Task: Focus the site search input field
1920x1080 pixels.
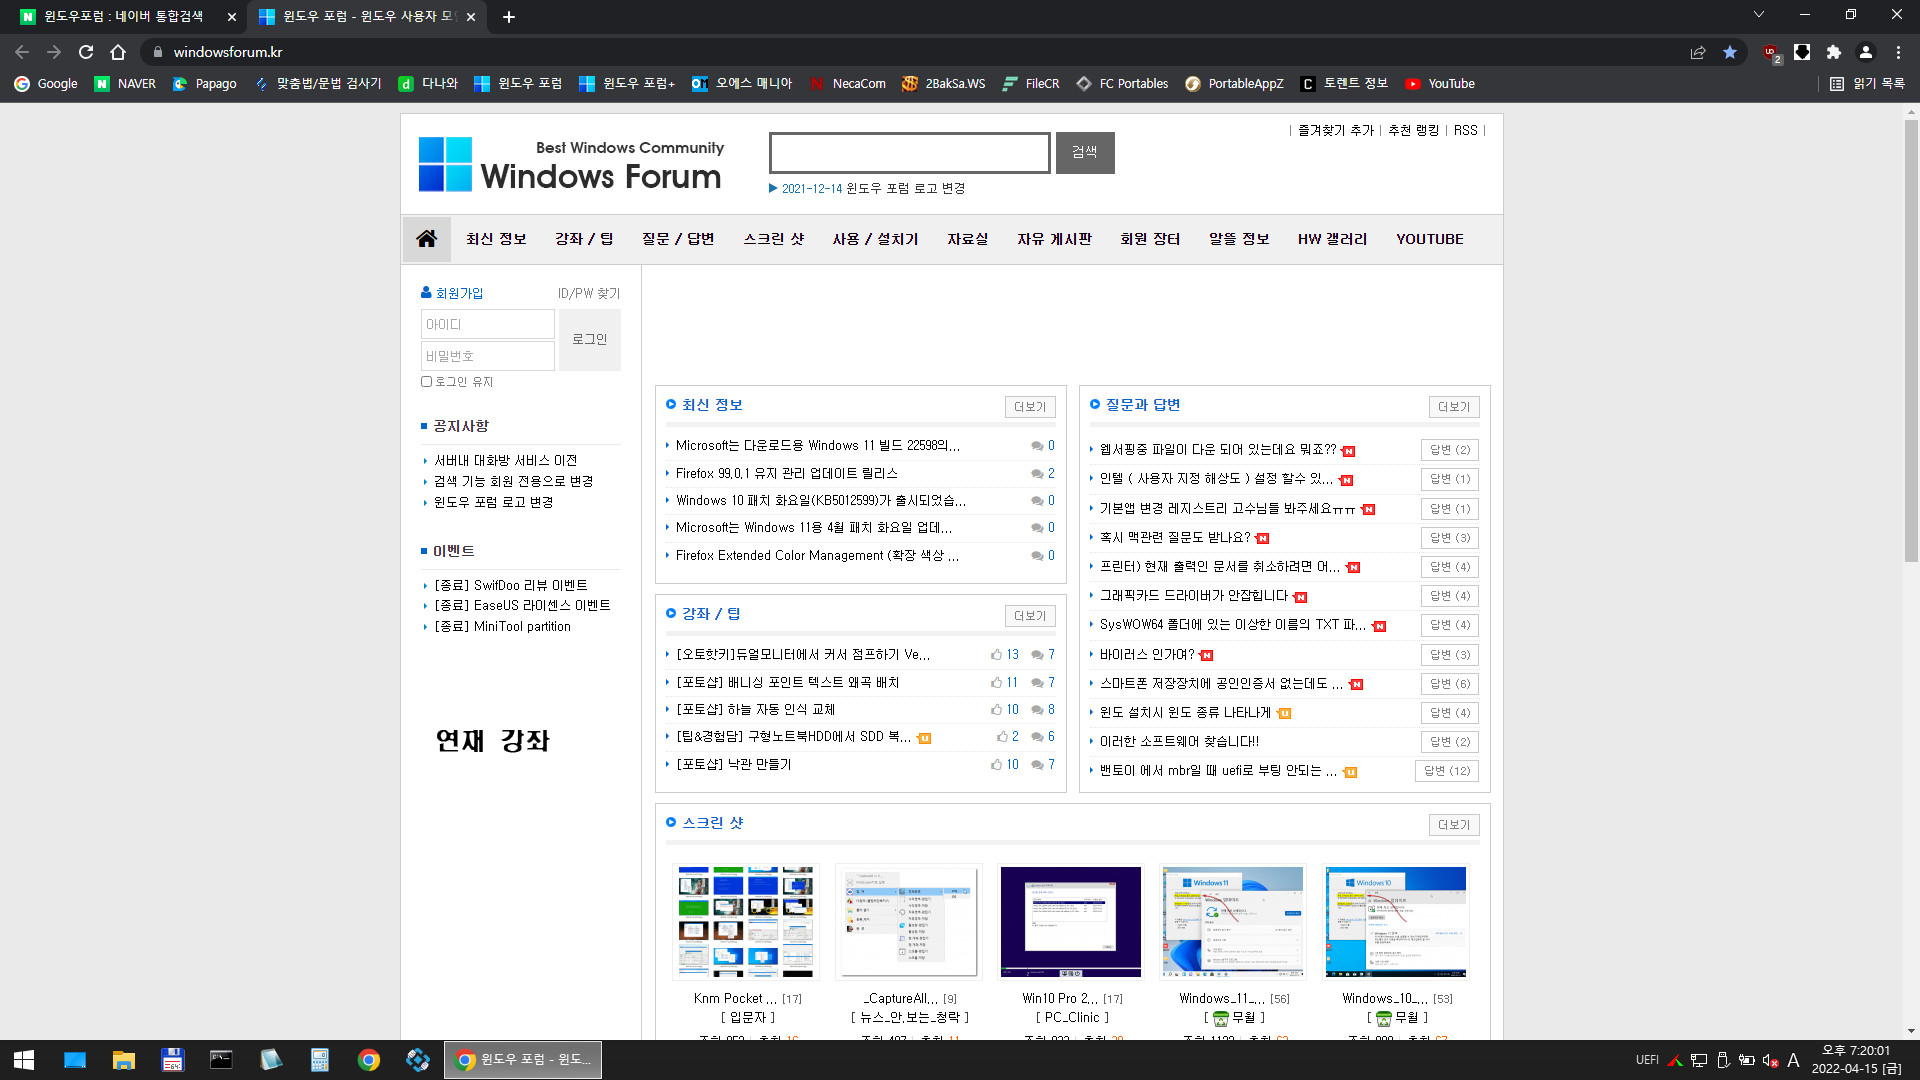Action: tap(910, 152)
